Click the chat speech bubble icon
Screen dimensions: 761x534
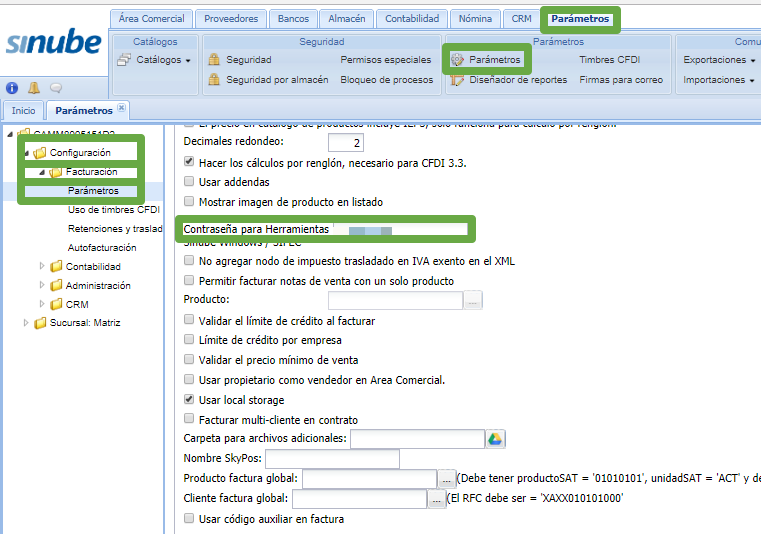point(56,88)
